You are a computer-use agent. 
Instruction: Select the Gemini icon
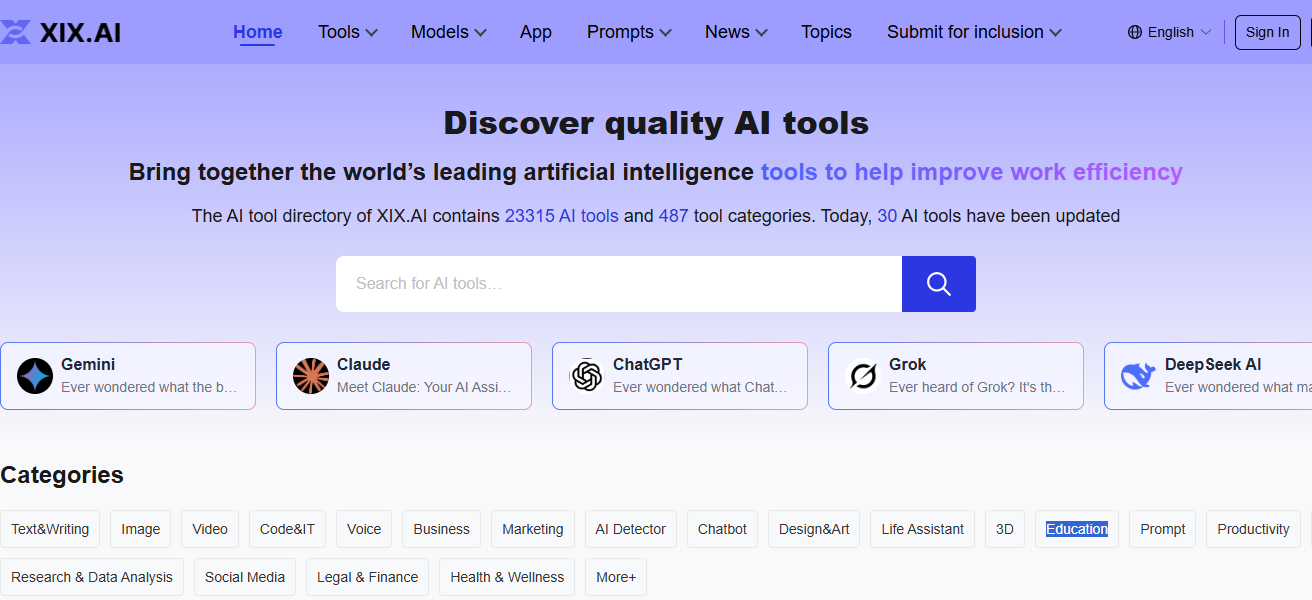point(36,376)
